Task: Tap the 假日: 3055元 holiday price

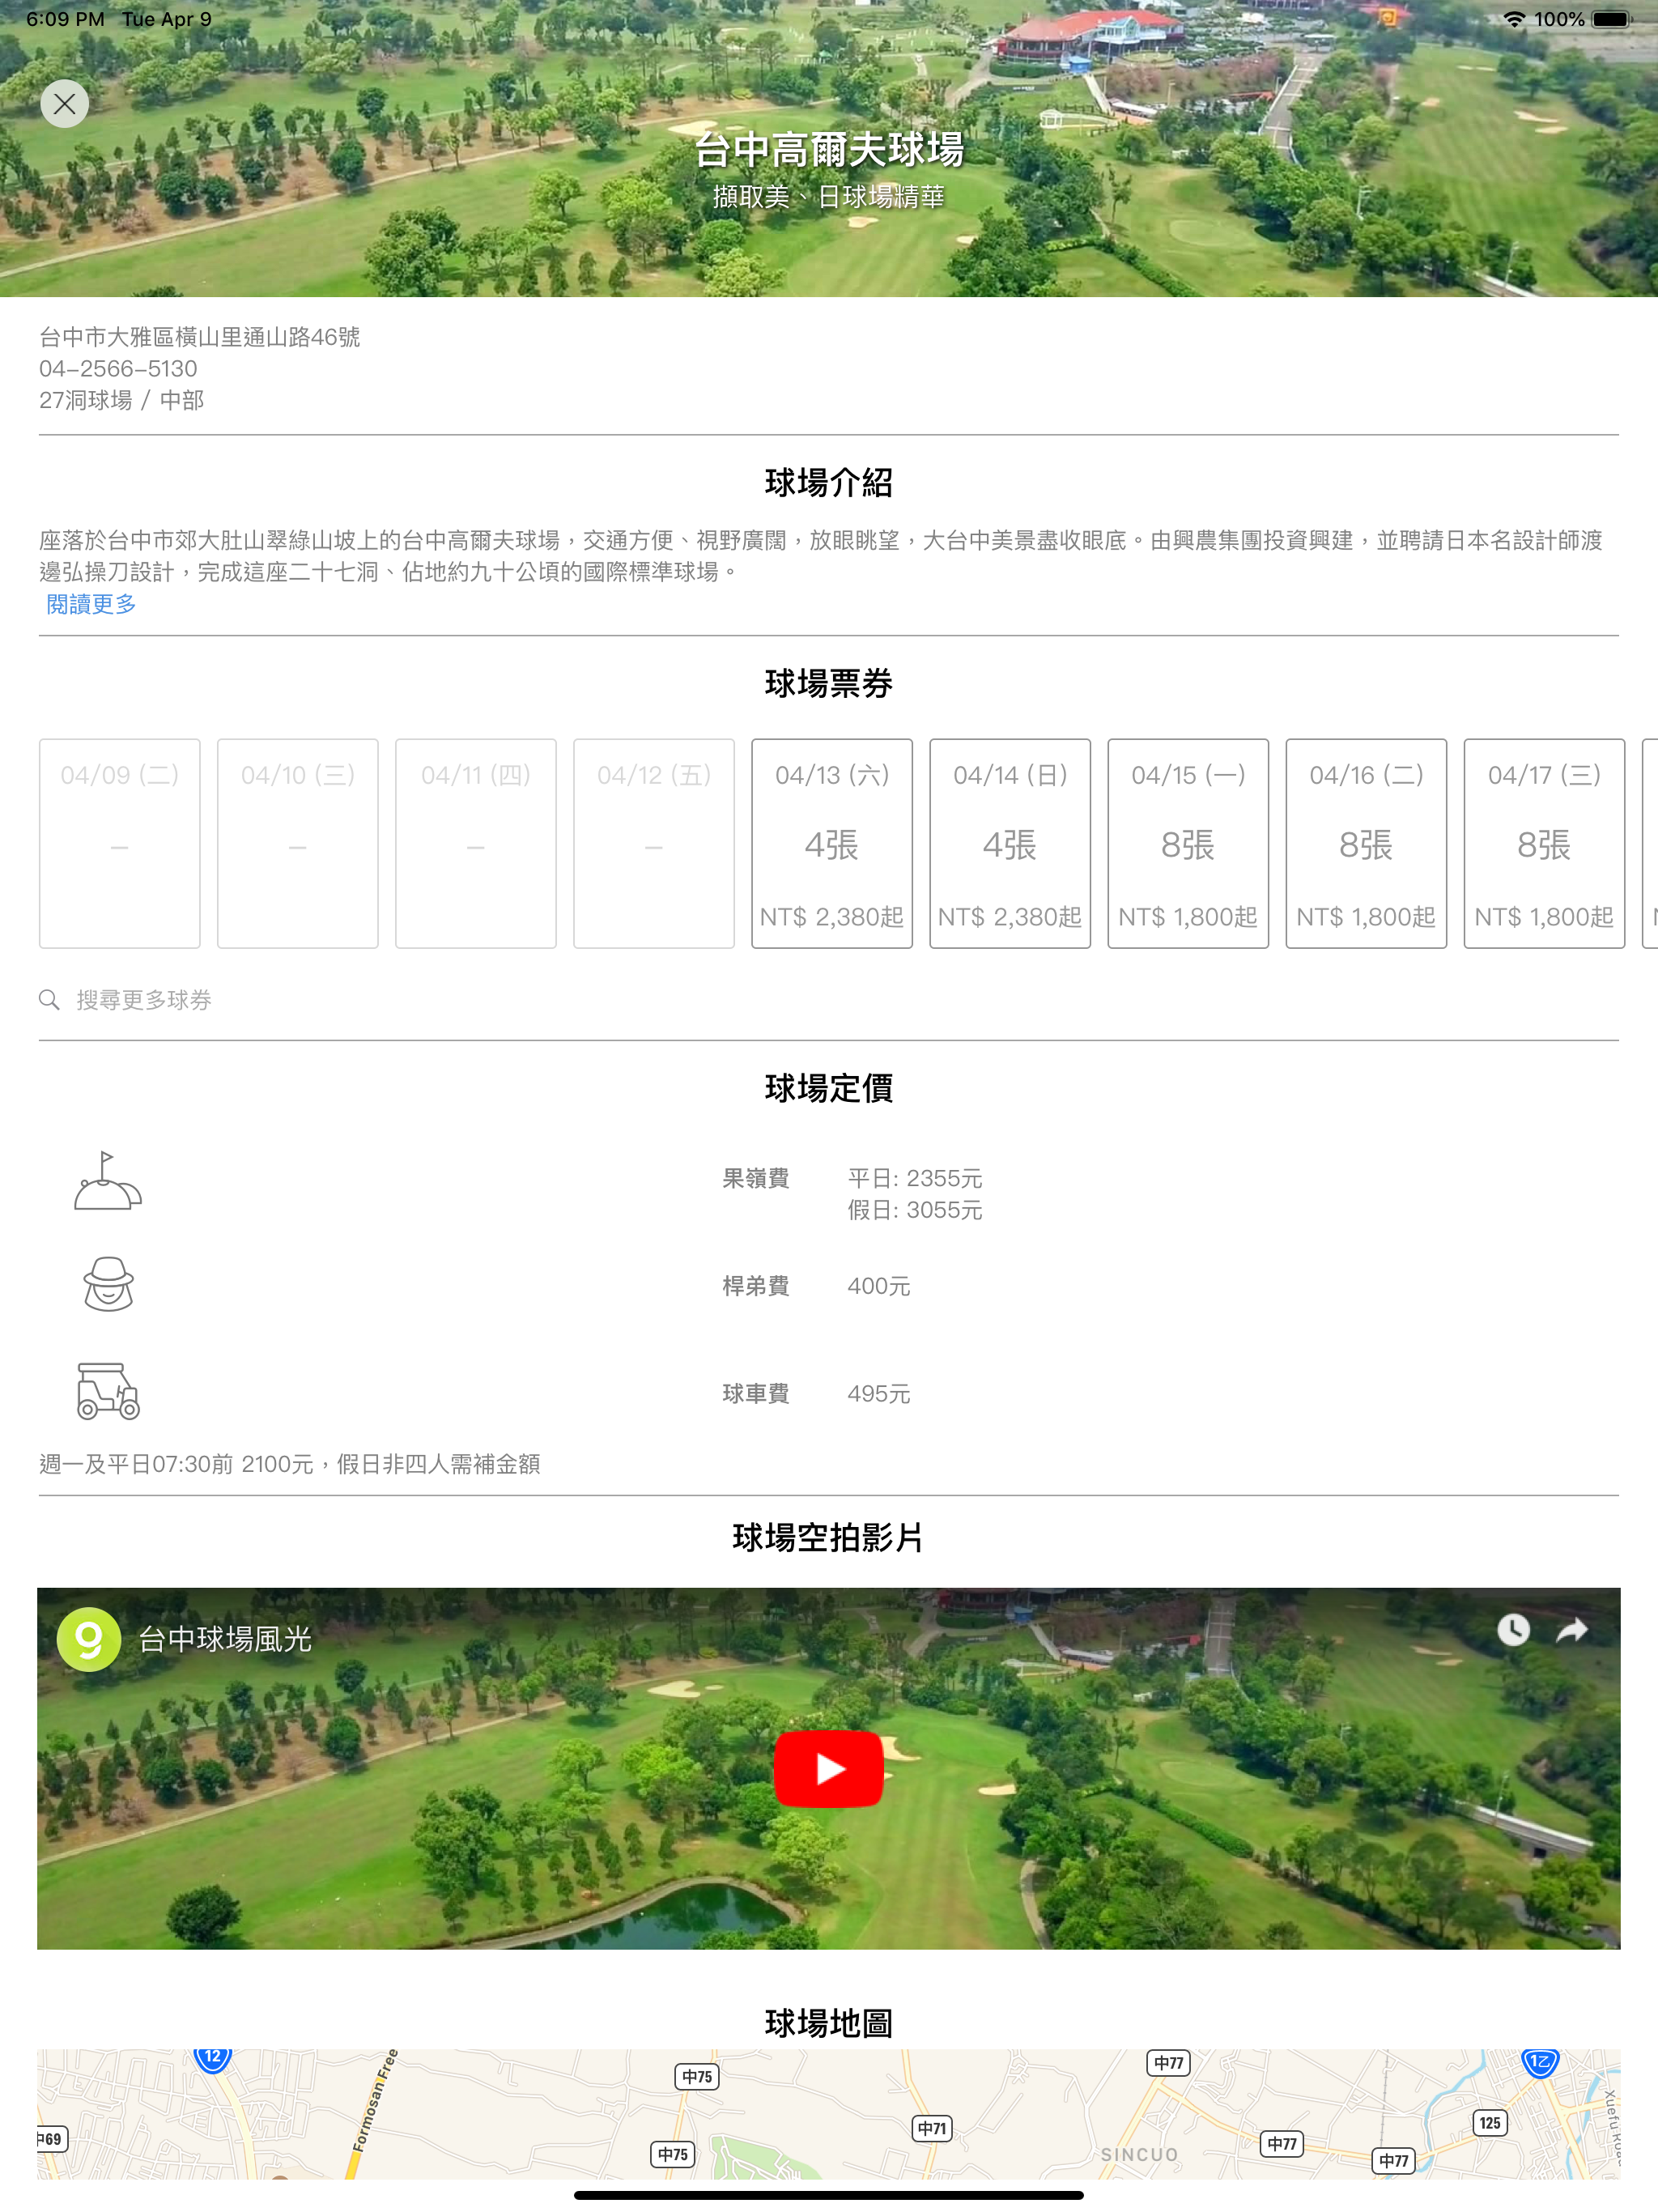Action: tap(915, 1210)
